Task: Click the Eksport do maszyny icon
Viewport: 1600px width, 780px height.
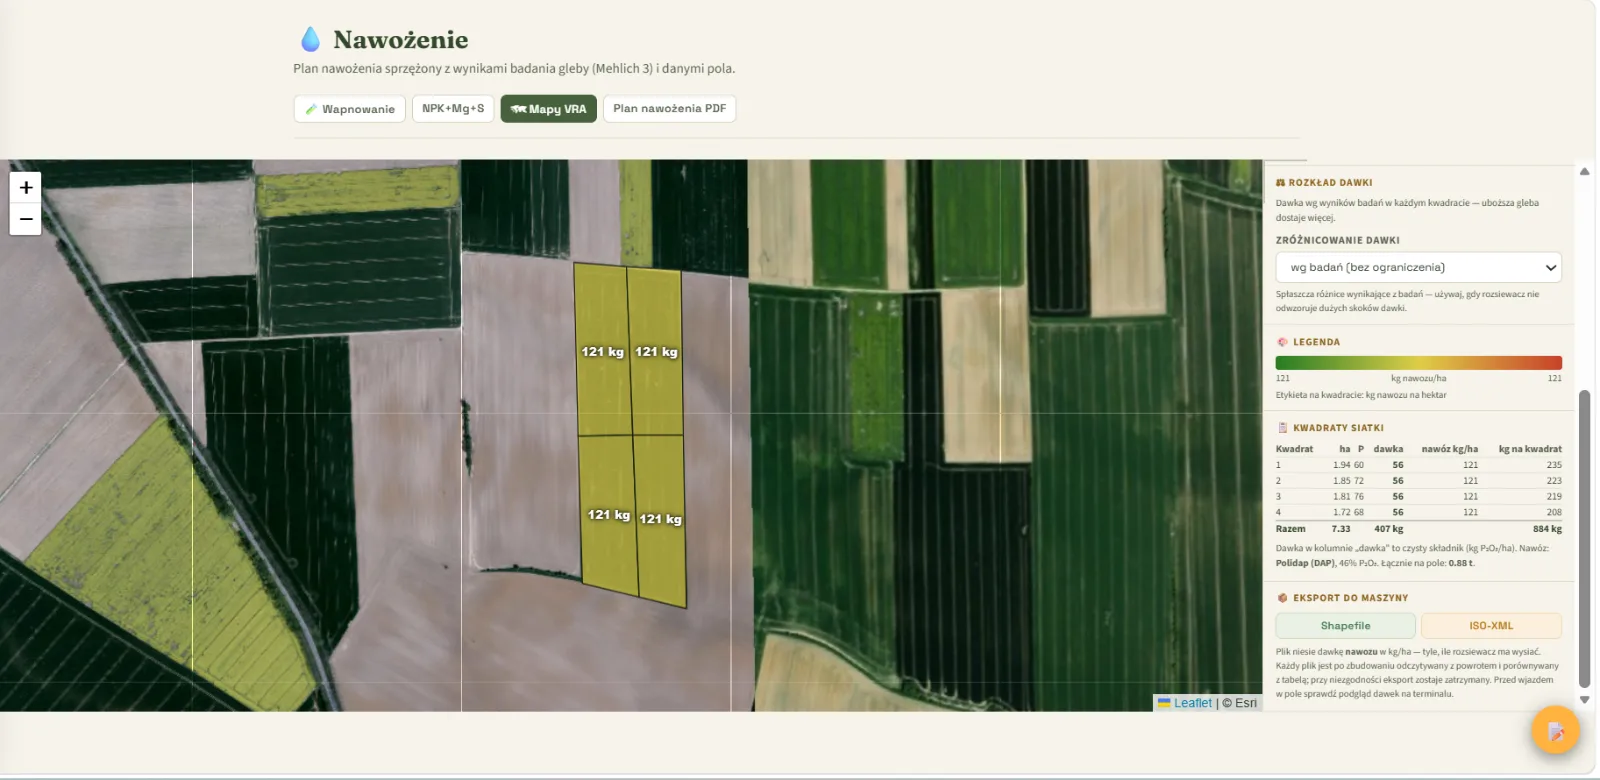Action: (1282, 598)
